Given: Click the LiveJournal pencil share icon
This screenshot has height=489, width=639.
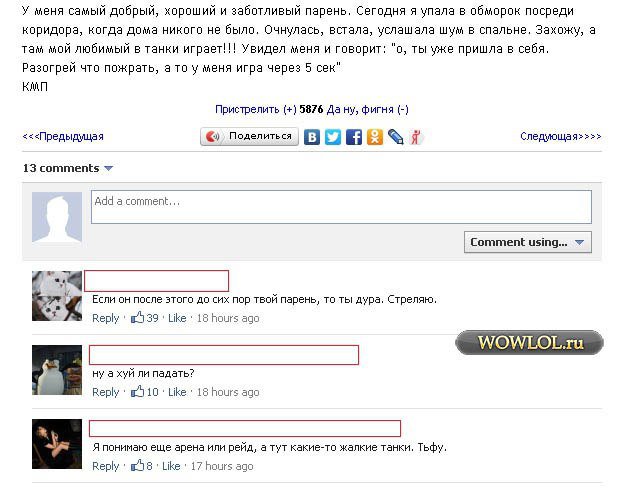Looking at the screenshot, I should (396, 137).
